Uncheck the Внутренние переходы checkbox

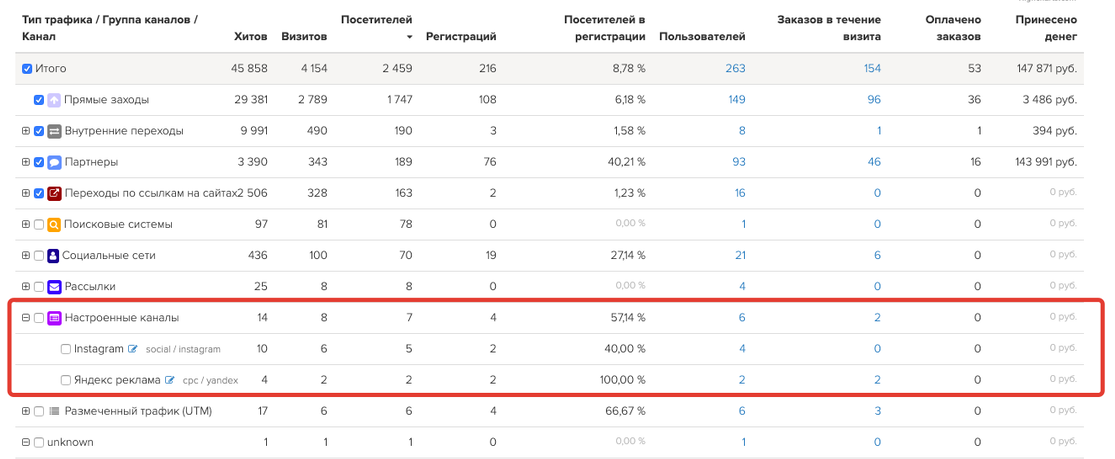[x=39, y=131]
